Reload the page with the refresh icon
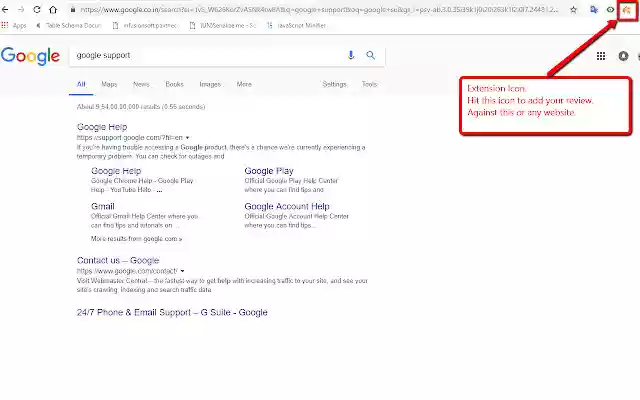 pos(37,9)
